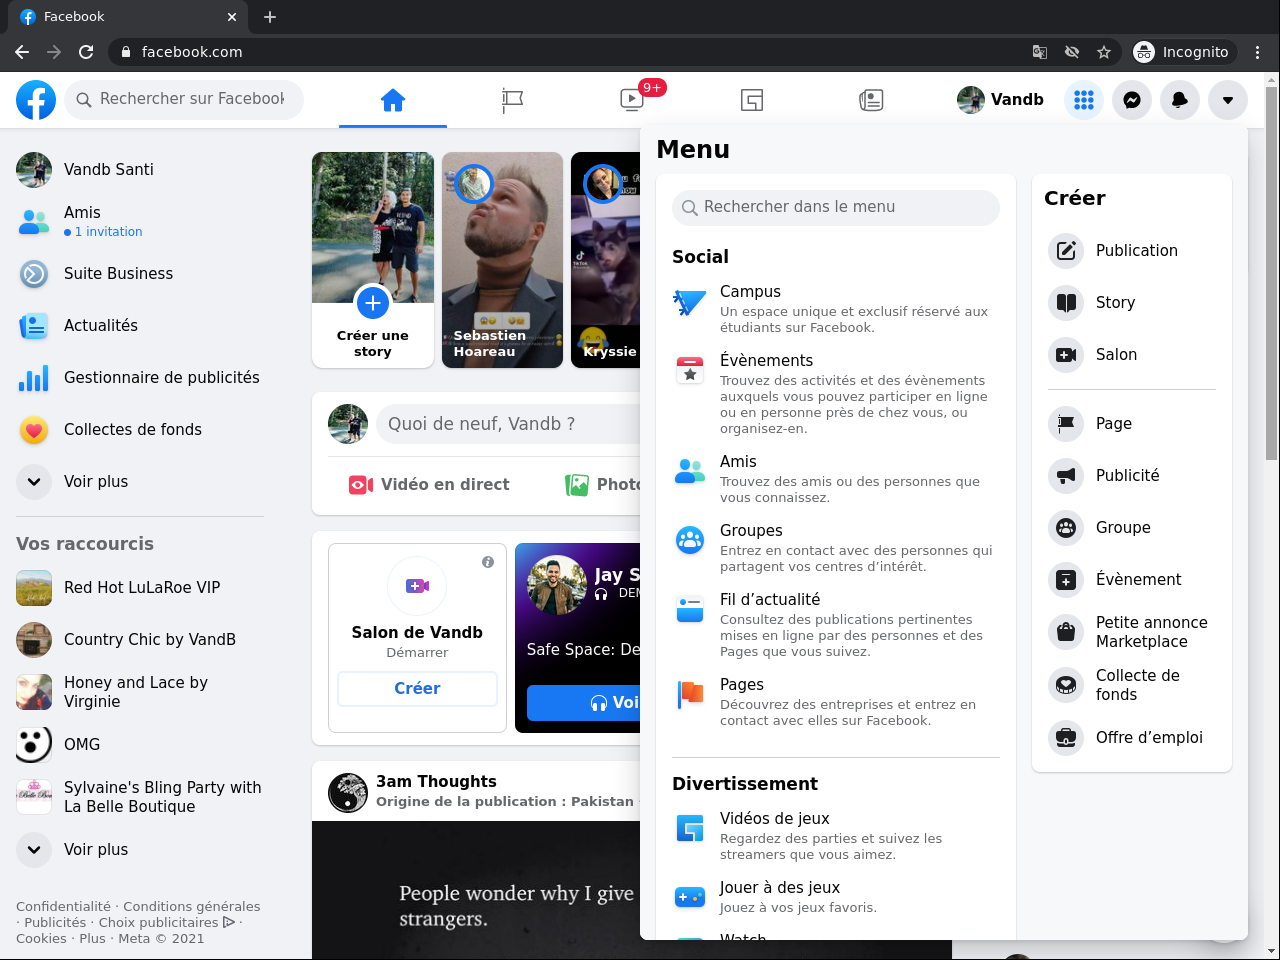Open Sylvaine's Bling Party shortcut
This screenshot has width=1280, height=960.
(140, 797)
